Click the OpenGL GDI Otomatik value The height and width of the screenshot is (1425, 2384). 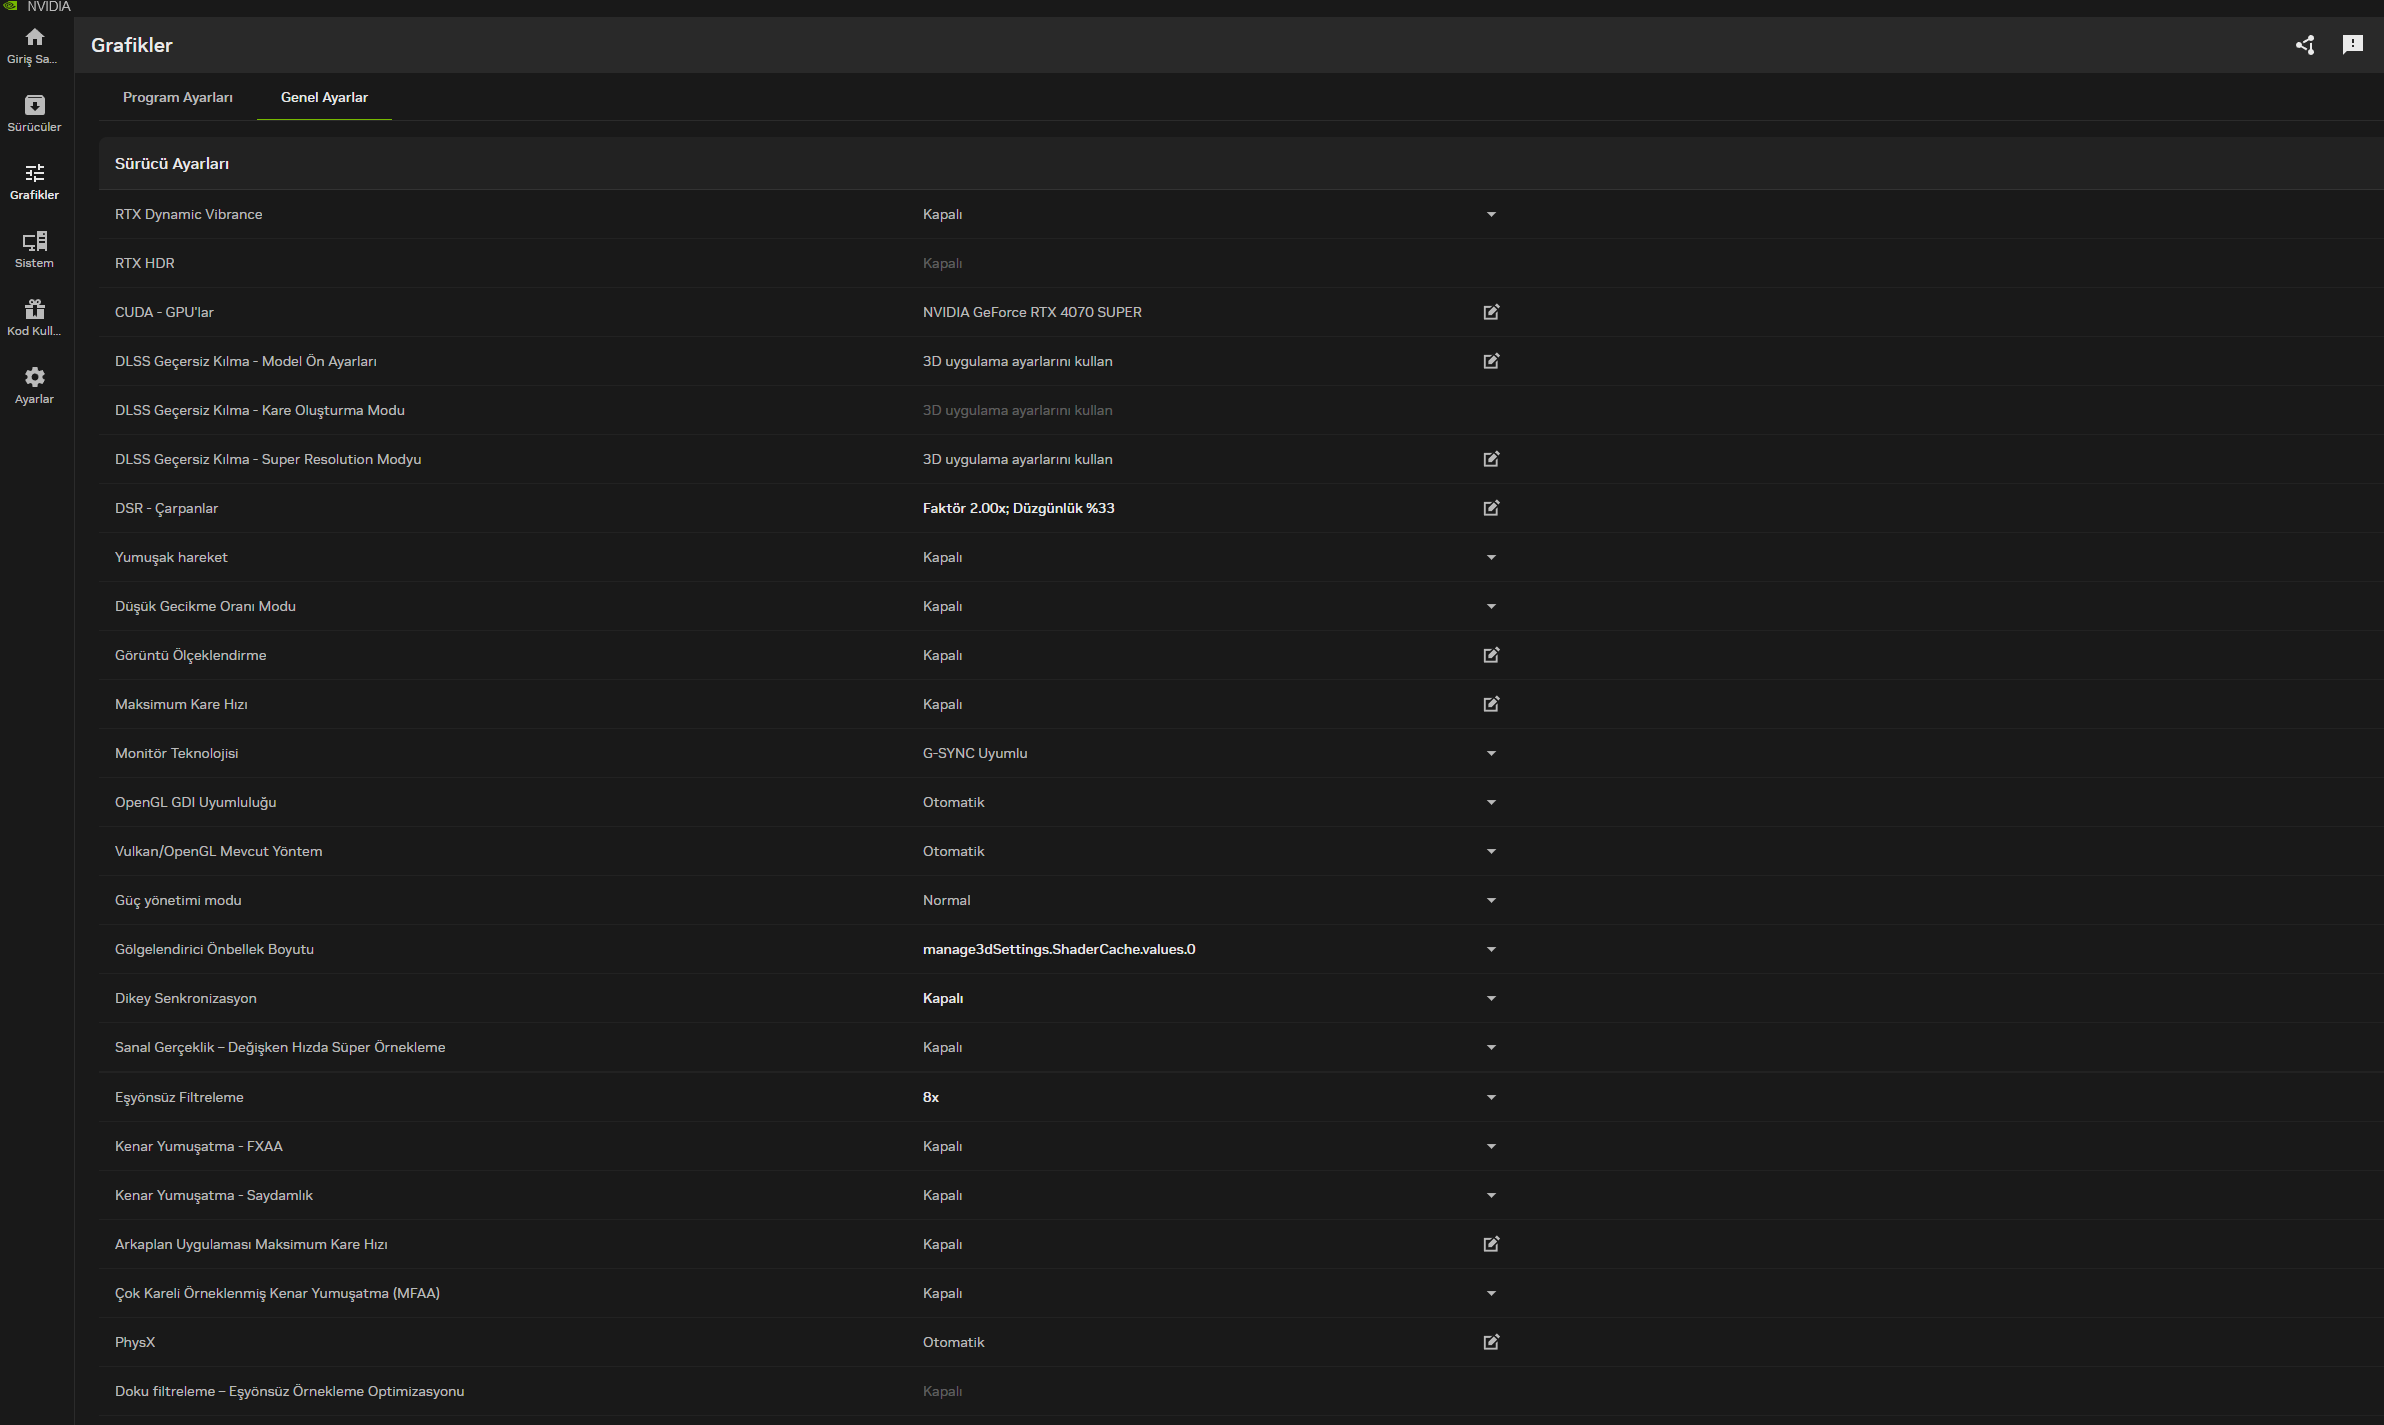tap(953, 802)
